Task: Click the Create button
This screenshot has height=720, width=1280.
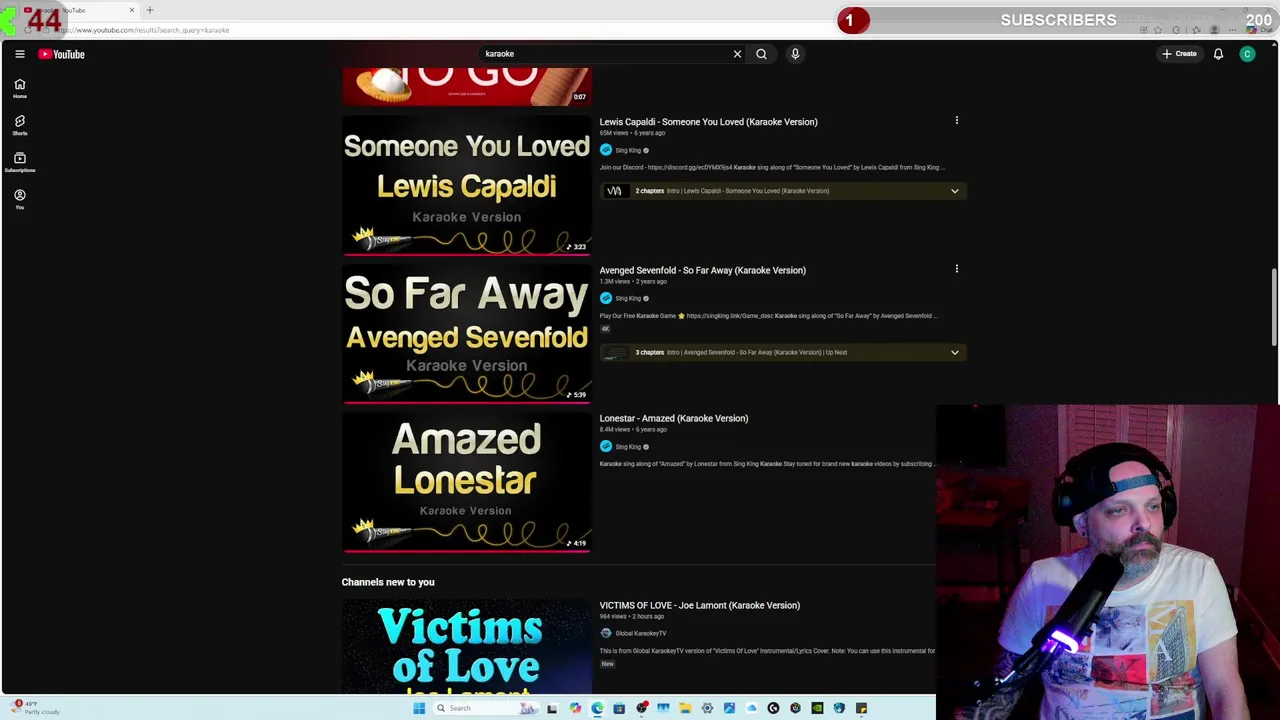Action: (x=1179, y=54)
